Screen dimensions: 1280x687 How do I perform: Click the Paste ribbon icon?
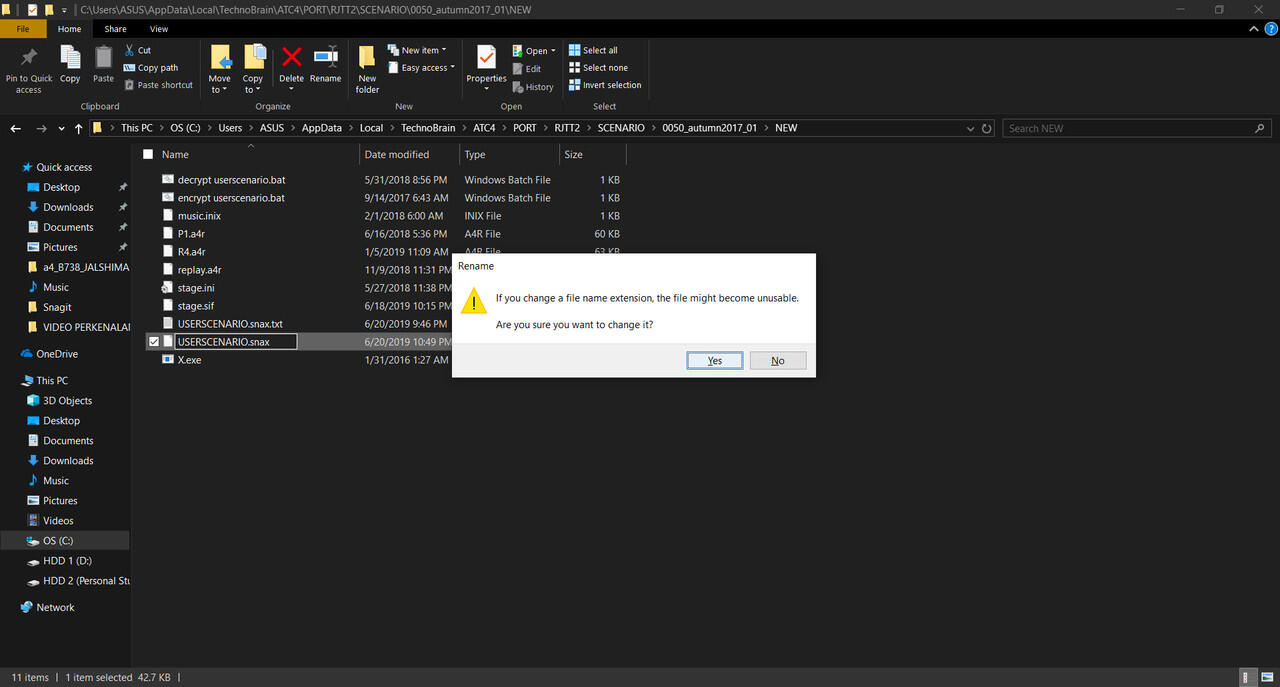pos(103,58)
